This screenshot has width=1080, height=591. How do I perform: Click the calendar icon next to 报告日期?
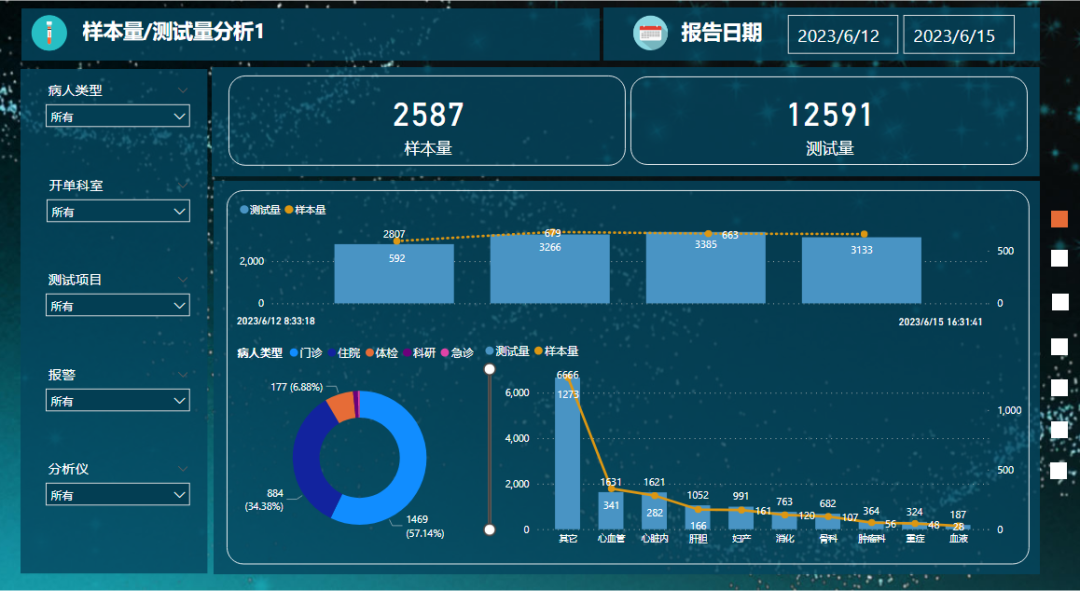pos(650,32)
